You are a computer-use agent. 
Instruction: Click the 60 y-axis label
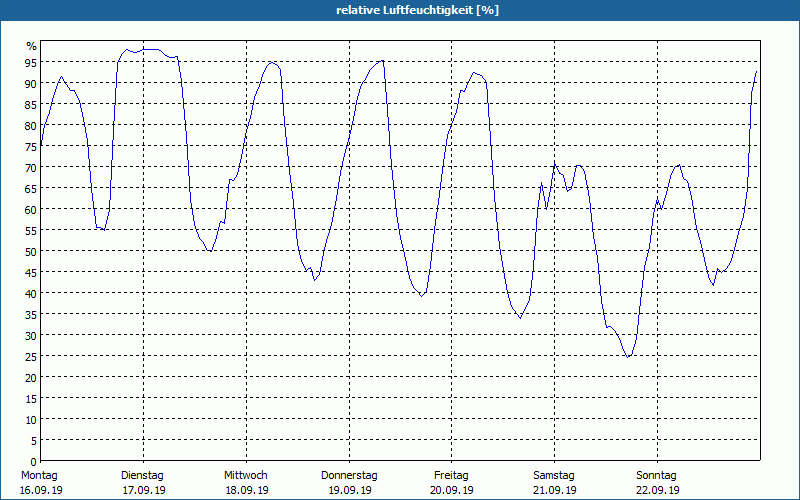(31, 209)
